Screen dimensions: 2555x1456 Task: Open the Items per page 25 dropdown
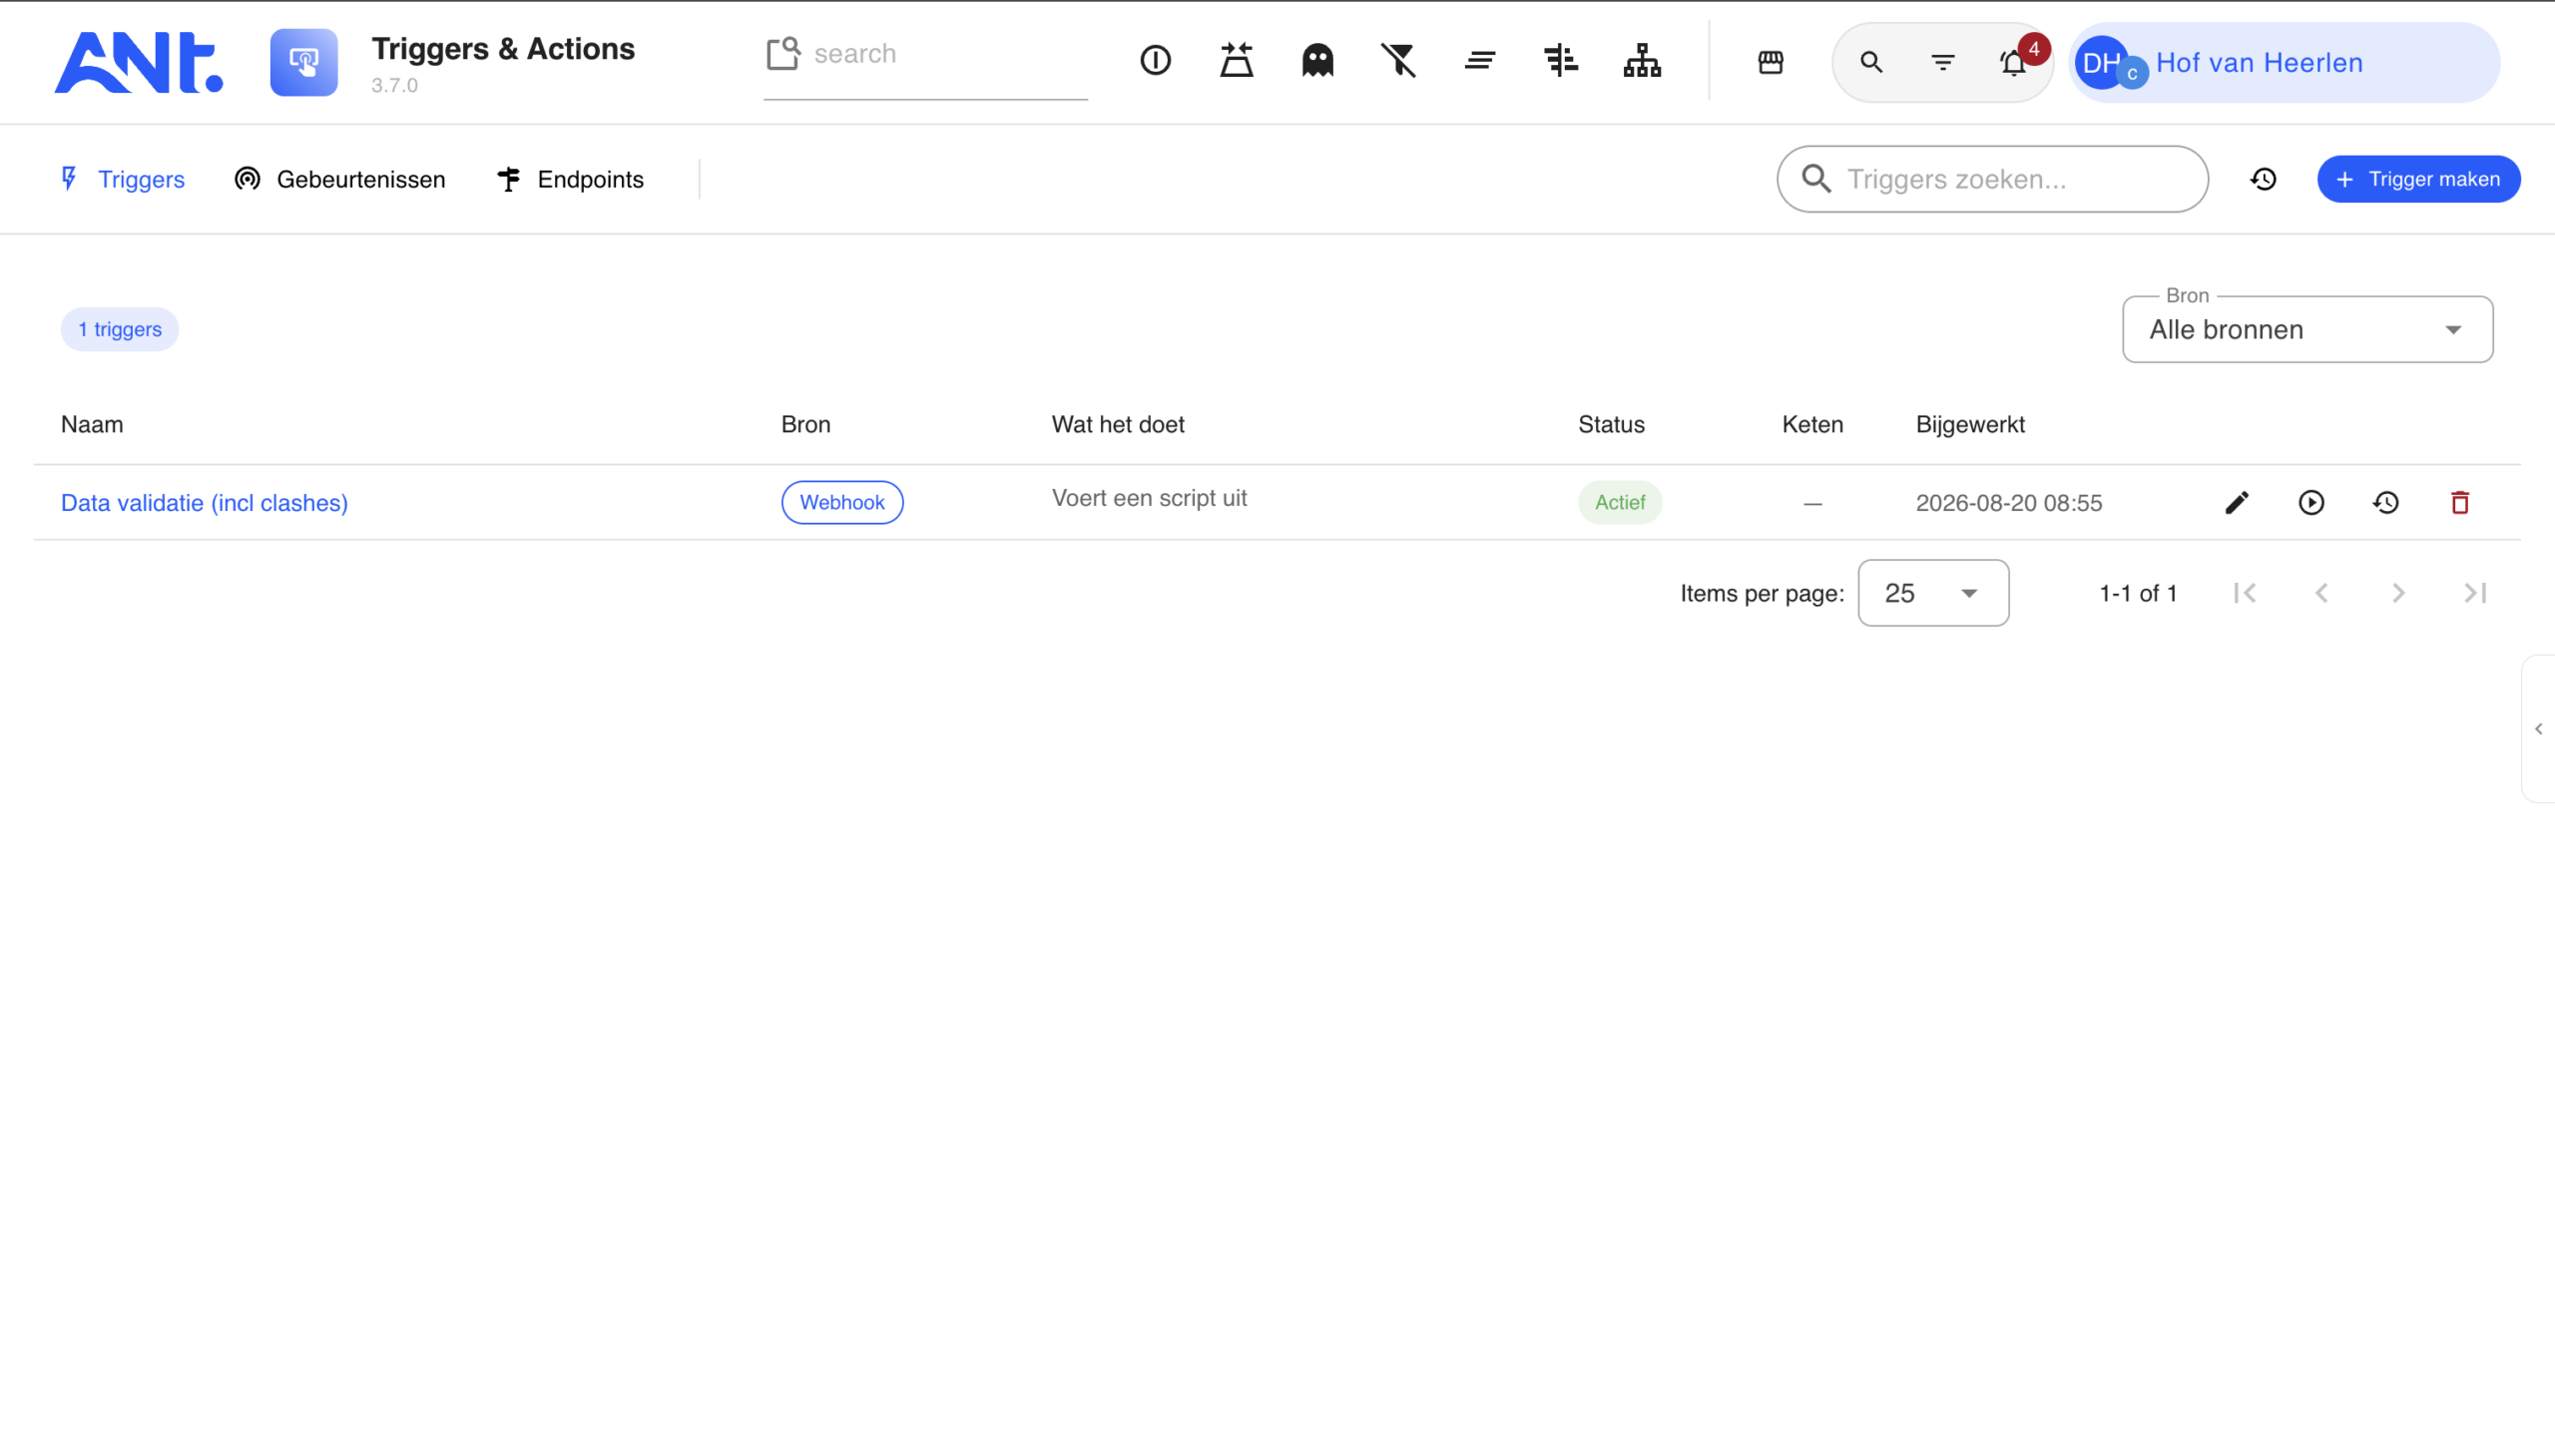(x=1932, y=593)
